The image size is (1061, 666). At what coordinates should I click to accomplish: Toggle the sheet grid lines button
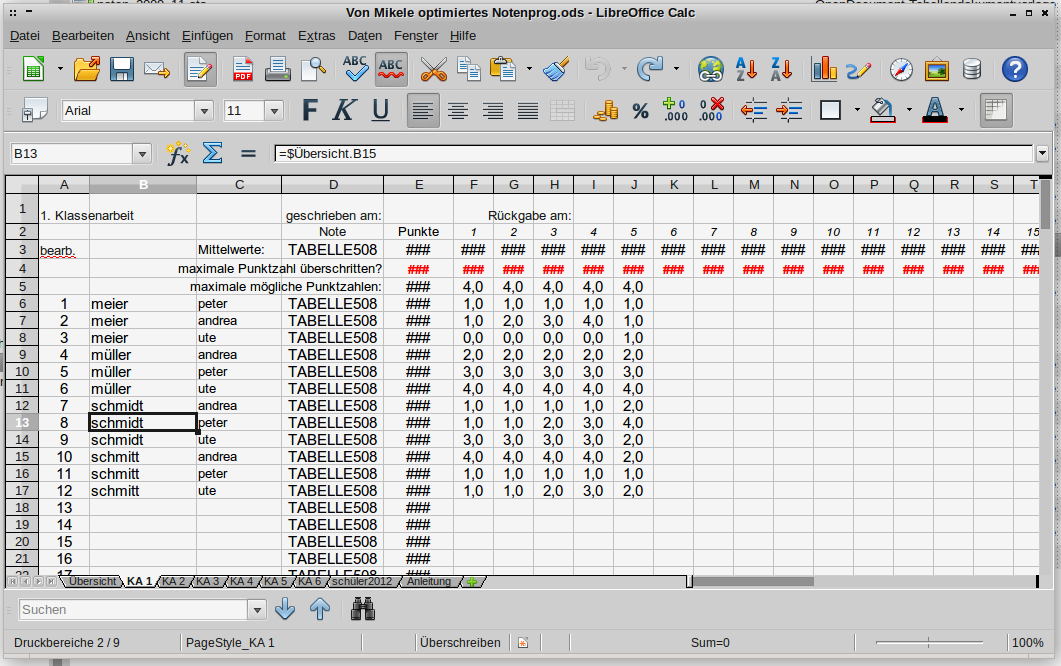coord(996,110)
